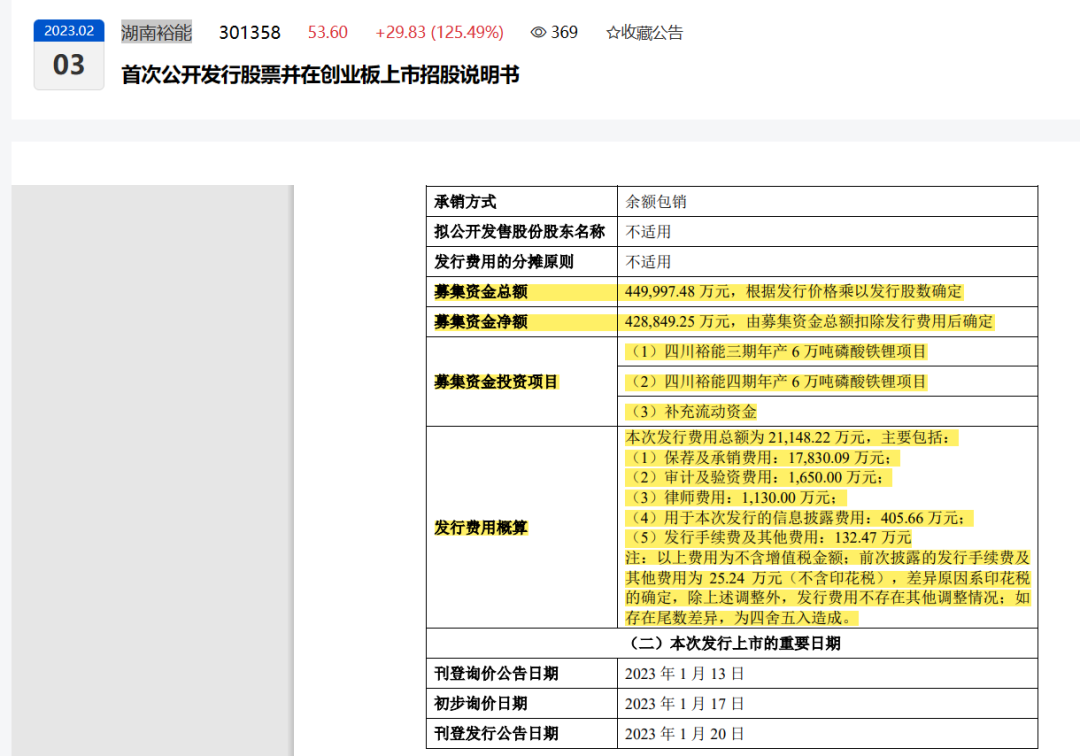Click the 律师费用：1,130.00 万元 line
The width and height of the screenshot is (1080, 756).
pyautogui.click(x=736, y=497)
